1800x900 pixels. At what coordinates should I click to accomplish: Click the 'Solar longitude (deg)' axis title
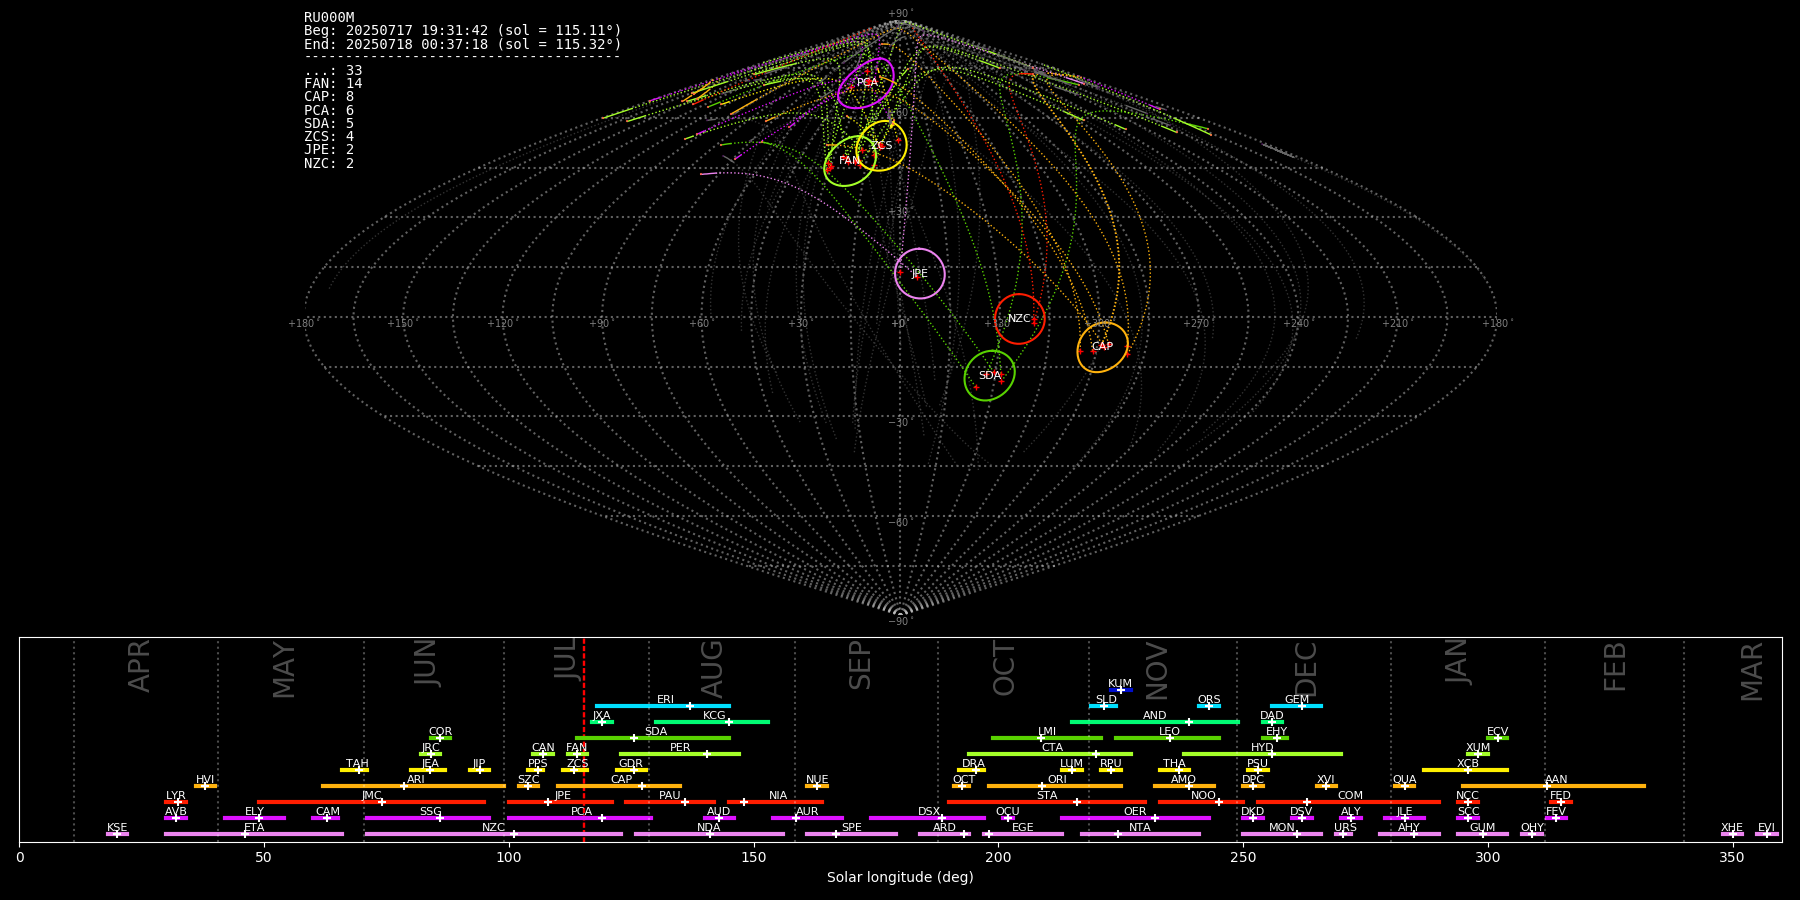pos(900,878)
